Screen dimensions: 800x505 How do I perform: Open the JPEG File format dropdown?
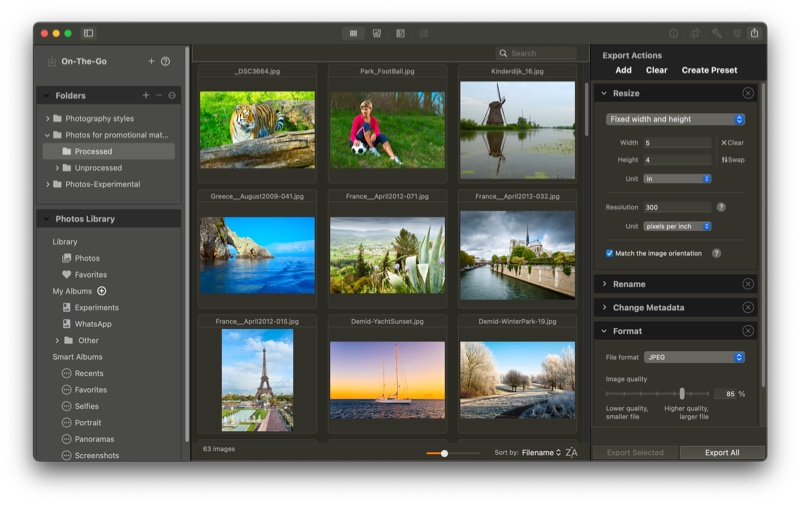click(x=694, y=357)
